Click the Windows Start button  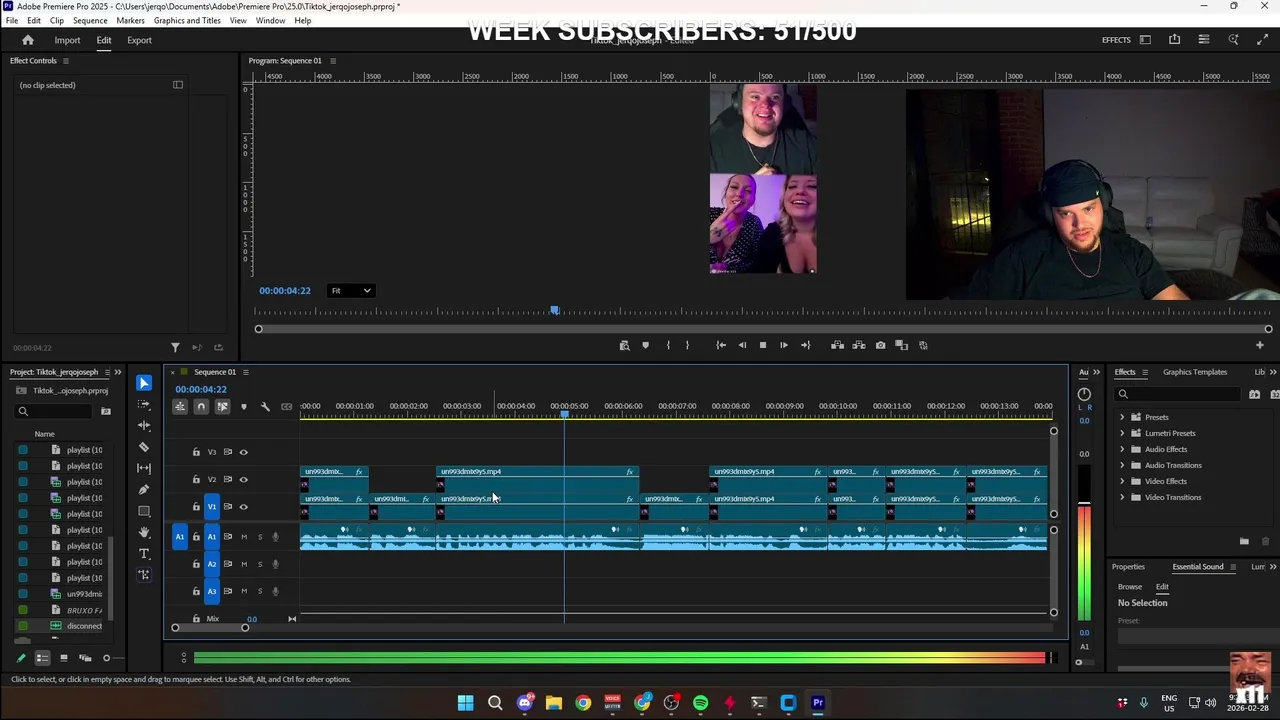click(465, 703)
